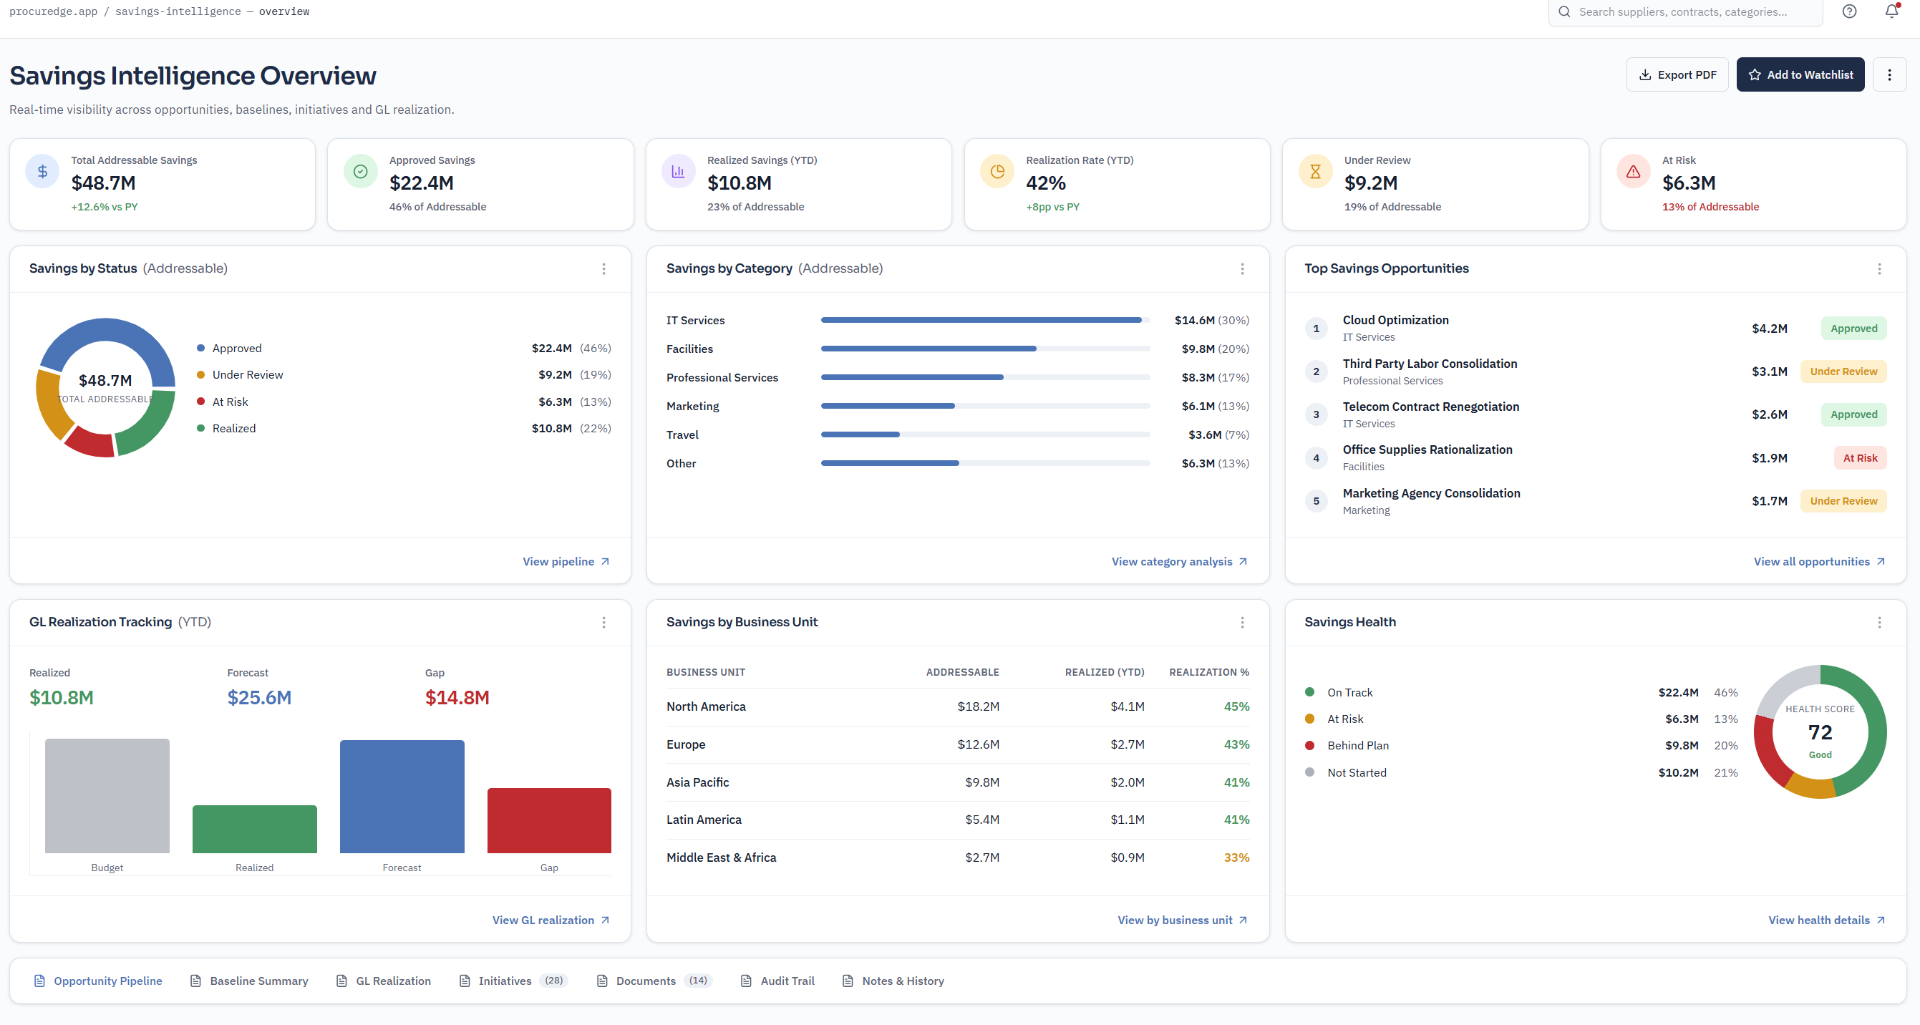Click the document icon beside Notes & History
Screen dimensions: 1920x1025
tap(848, 981)
